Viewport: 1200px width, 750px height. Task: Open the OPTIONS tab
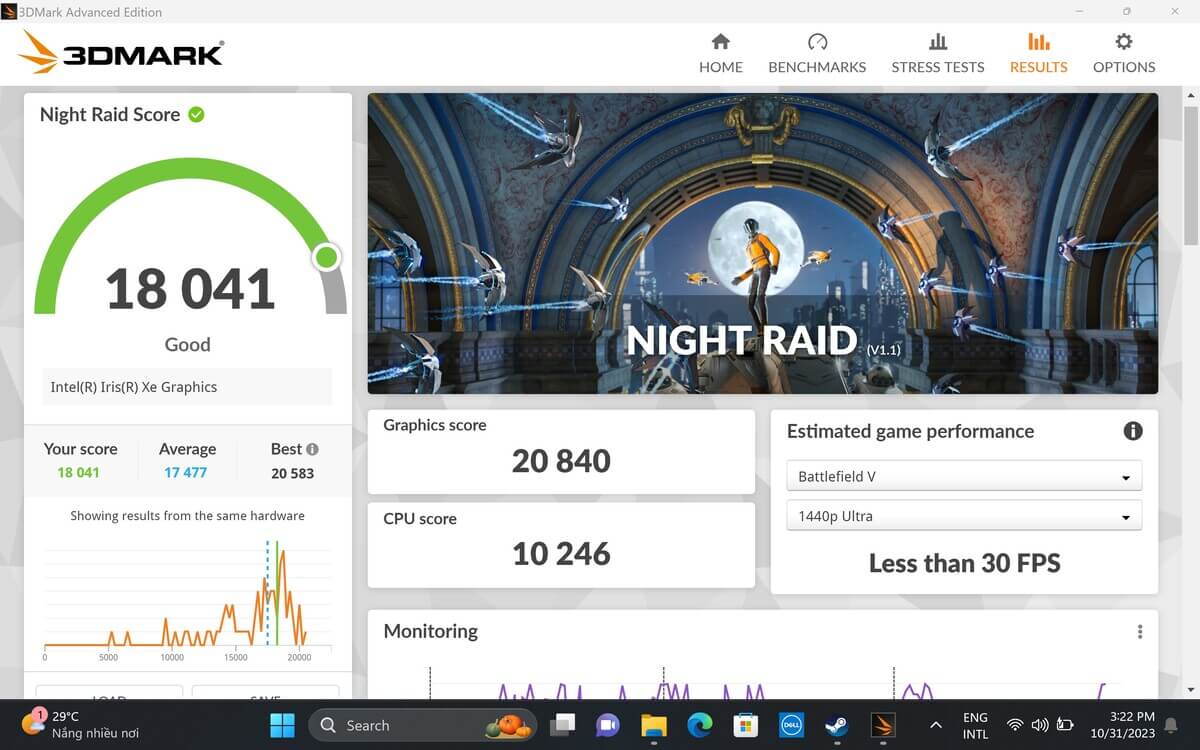pos(1123,54)
